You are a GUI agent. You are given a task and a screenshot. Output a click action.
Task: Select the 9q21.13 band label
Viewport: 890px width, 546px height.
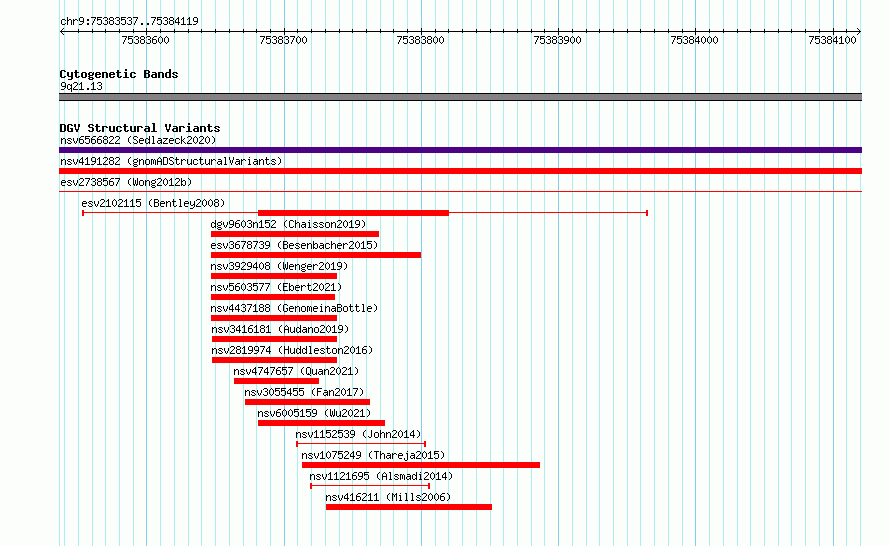(81, 86)
